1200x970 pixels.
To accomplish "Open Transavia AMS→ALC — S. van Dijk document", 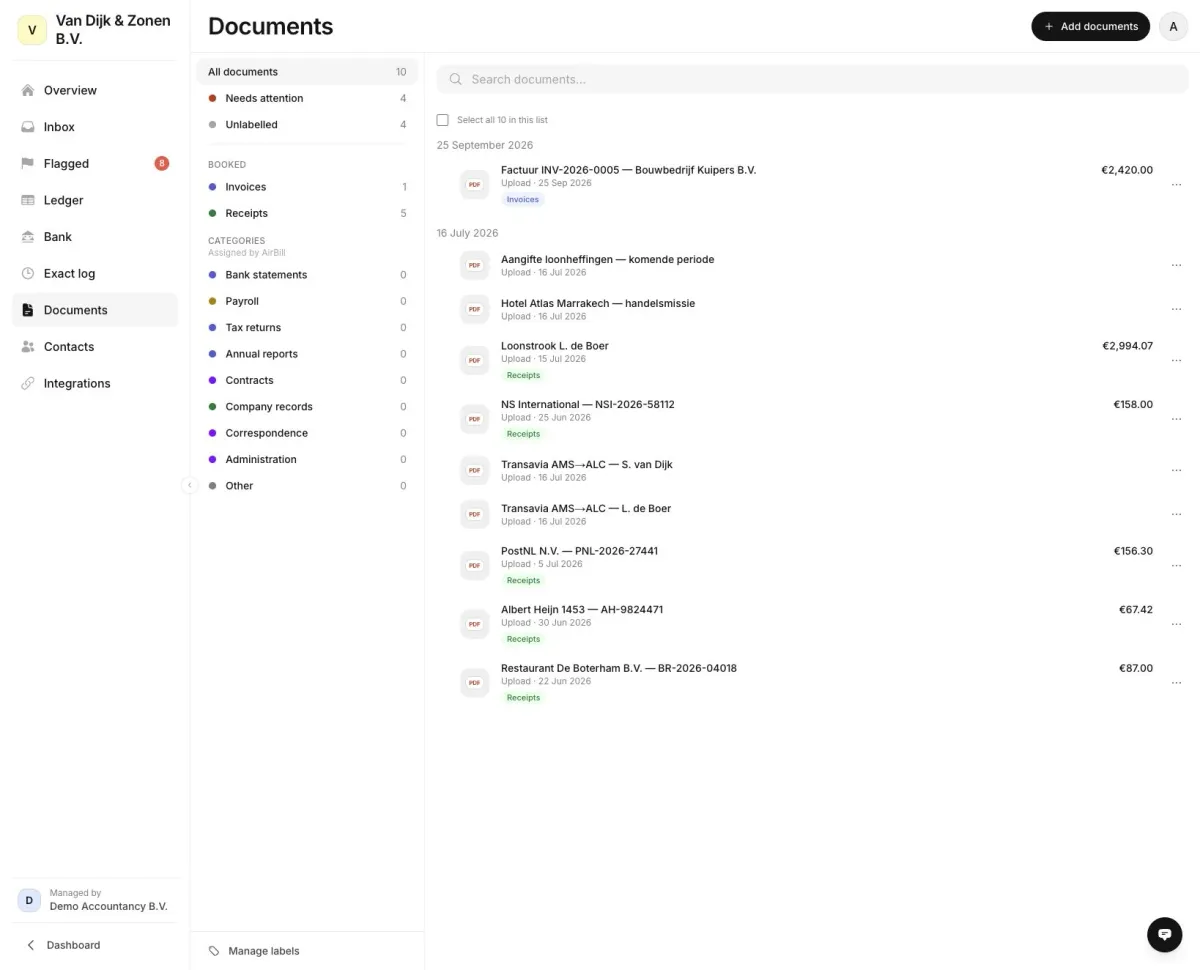I will click(x=587, y=464).
